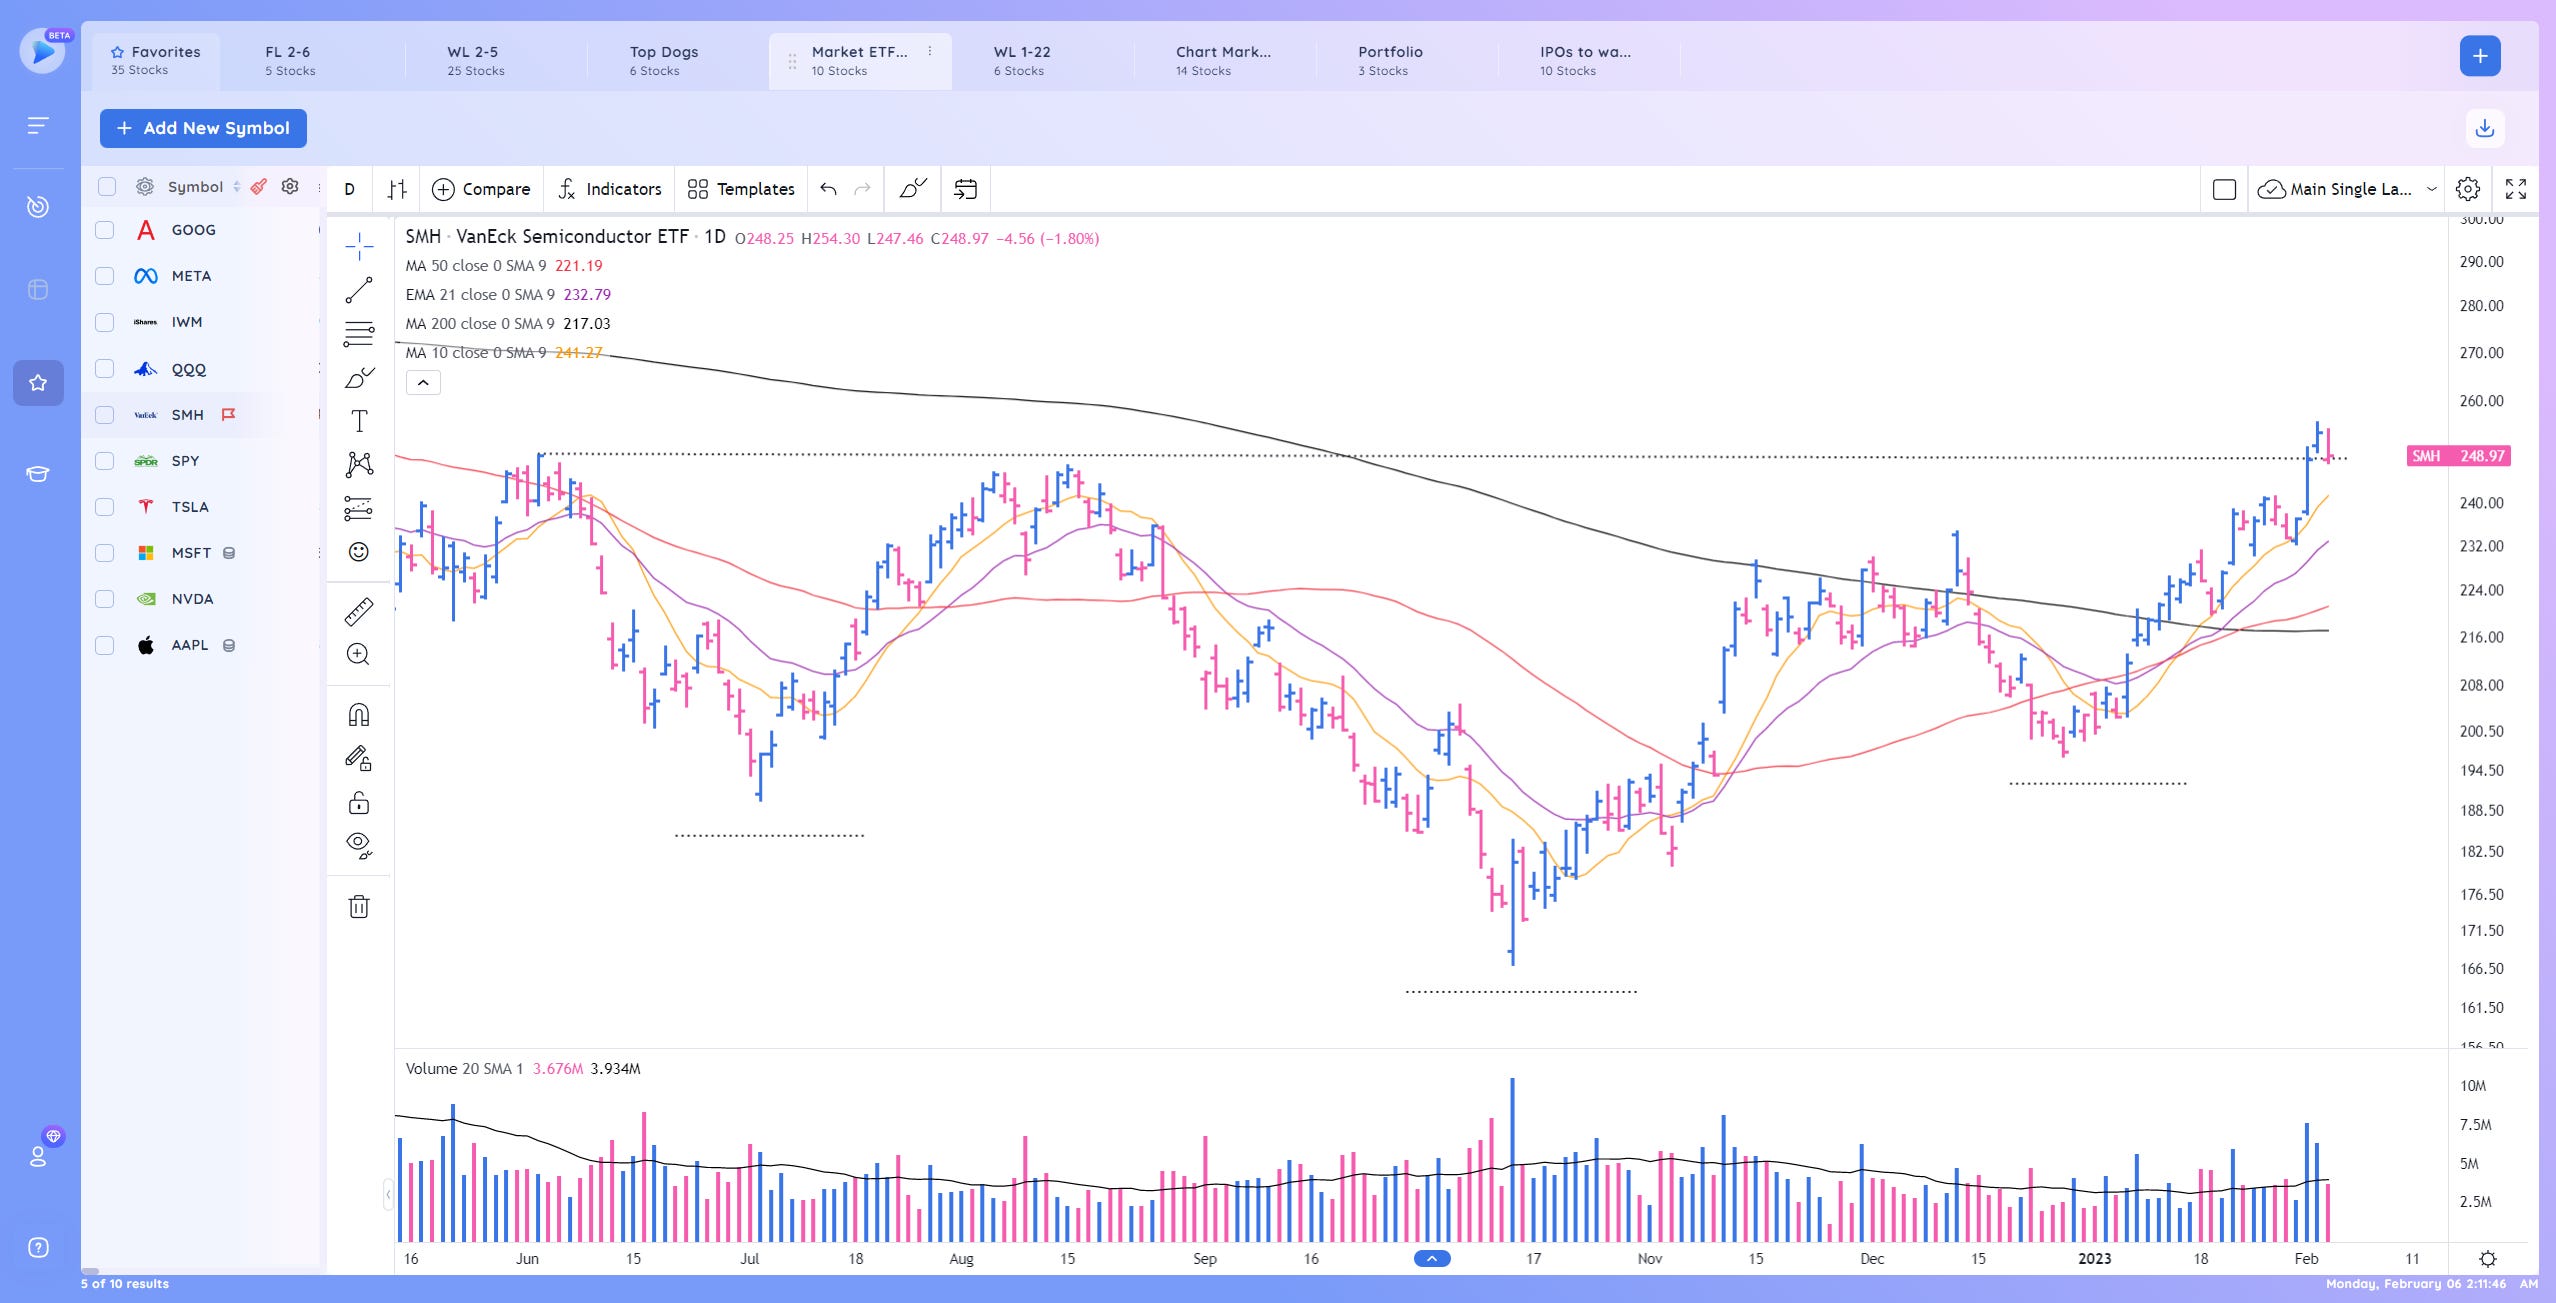This screenshot has width=2556, height=1303.
Task: Open the help question mark icon
Action: pos(38,1247)
